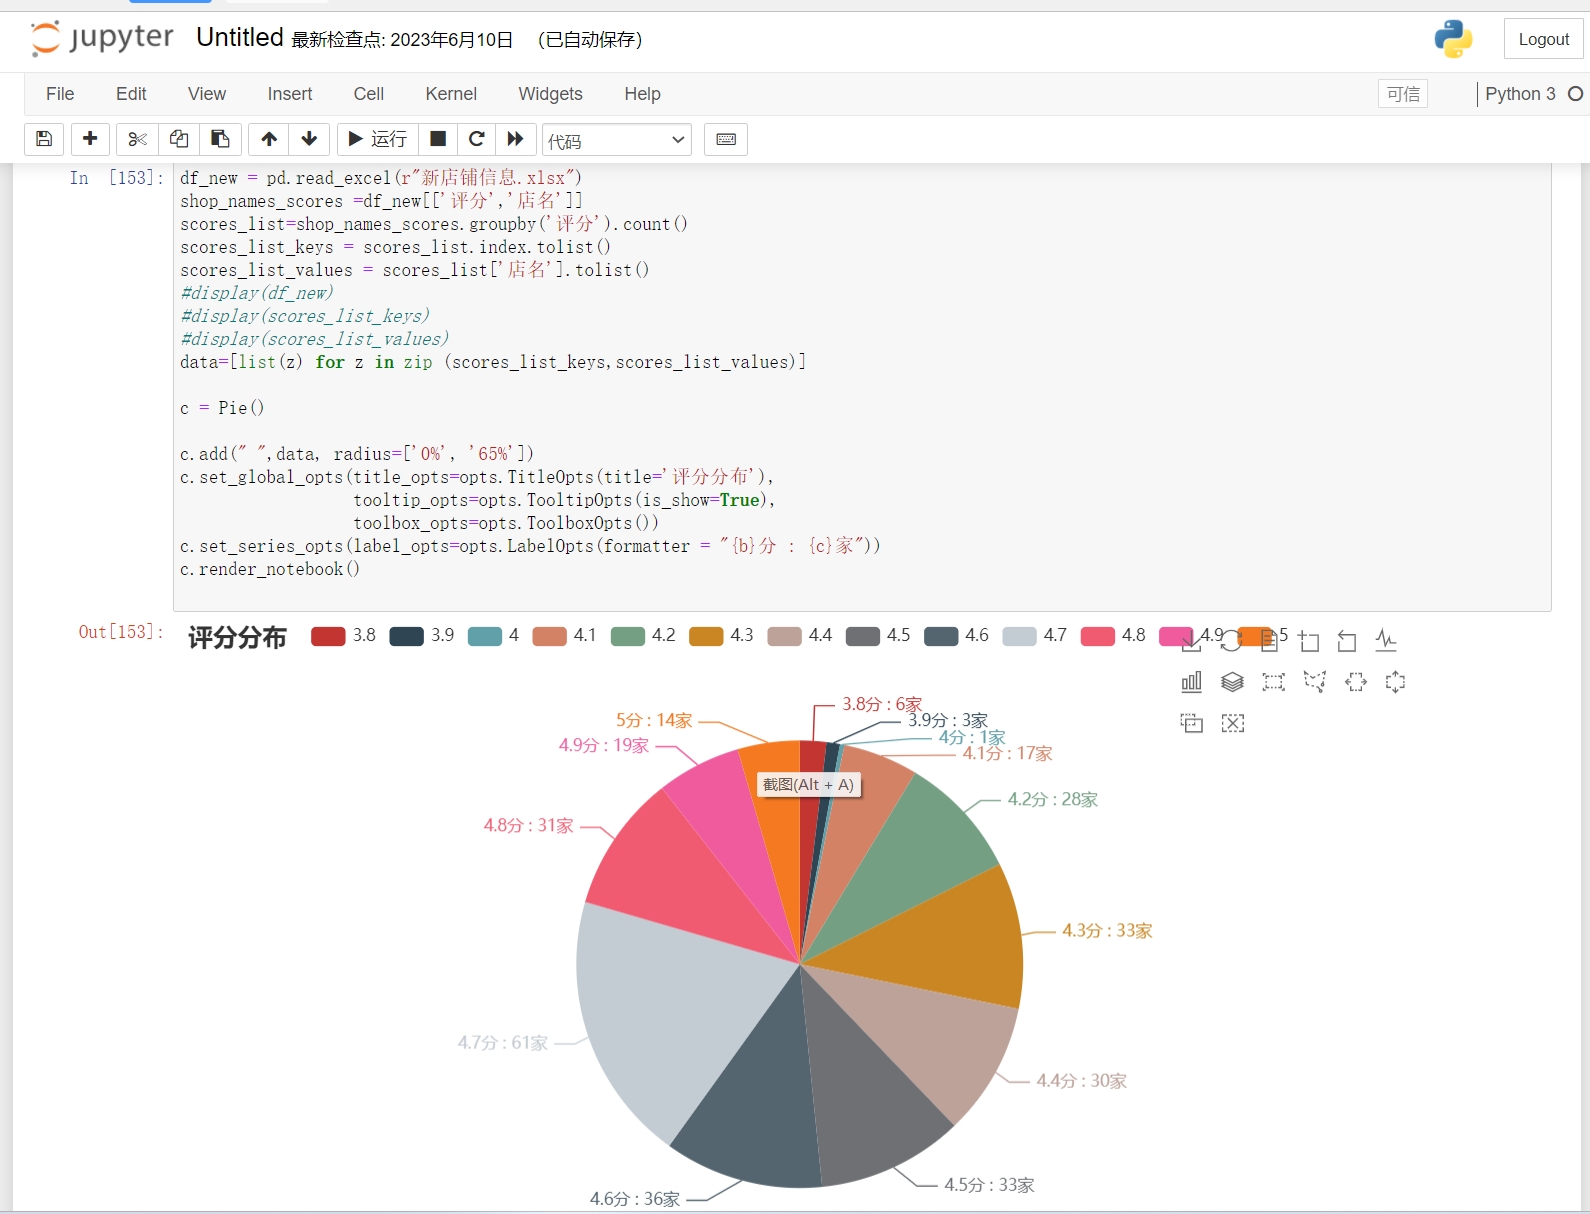Open the Insert menu
Viewport: 1590px width, 1214px height.
[x=290, y=94]
